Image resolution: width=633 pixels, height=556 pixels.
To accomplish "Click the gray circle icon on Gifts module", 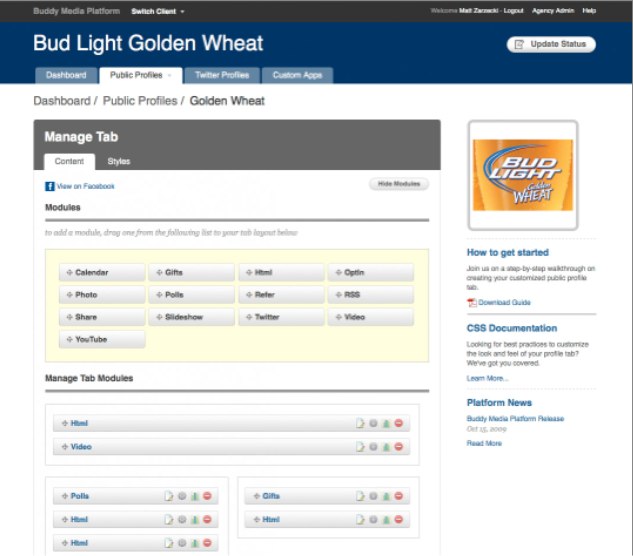I will [x=373, y=495].
